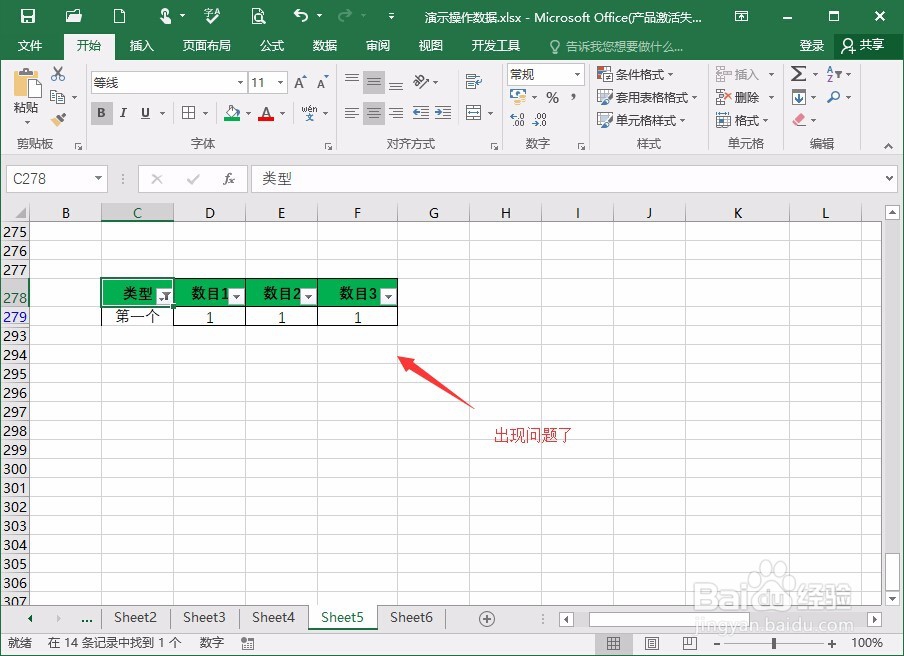The height and width of the screenshot is (656, 904).
Task: Expand the Name Box dropdown next to C278
Action: click(98, 178)
